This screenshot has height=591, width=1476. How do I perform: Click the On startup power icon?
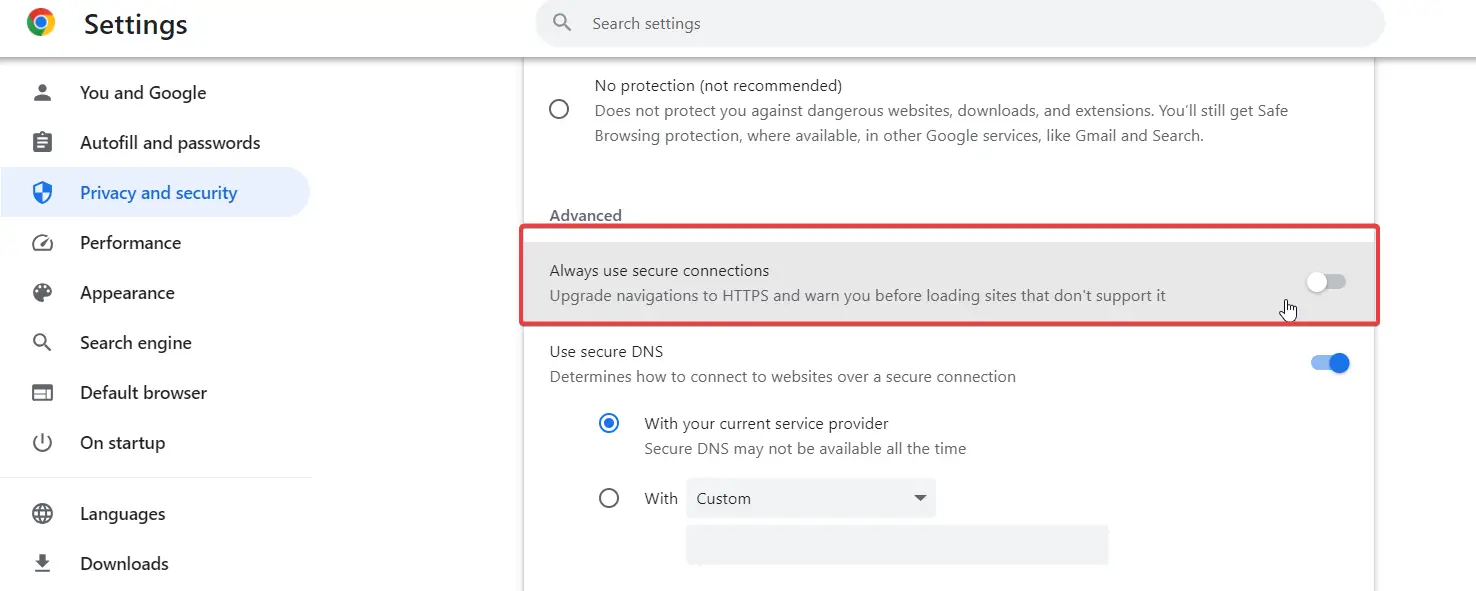coord(42,443)
